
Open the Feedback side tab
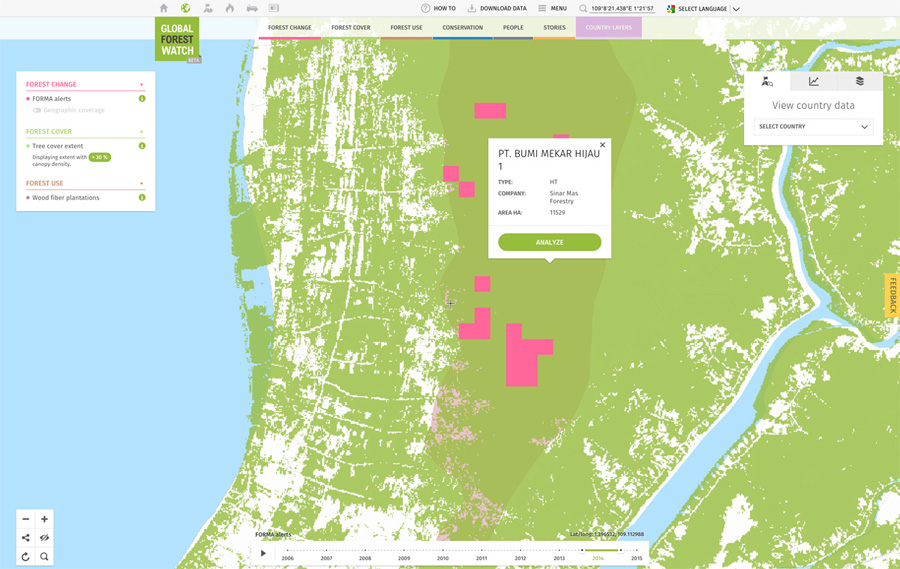point(893,296)
